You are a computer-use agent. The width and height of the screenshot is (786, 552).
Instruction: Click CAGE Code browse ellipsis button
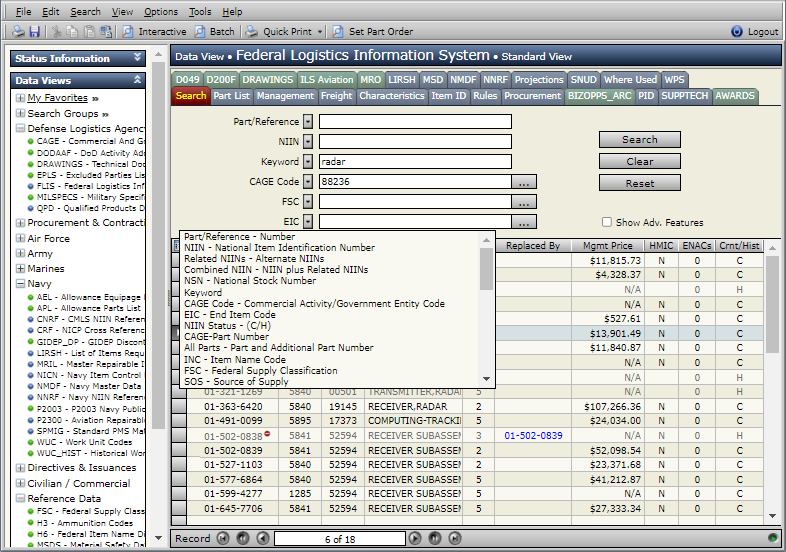(x=524, y=181)
